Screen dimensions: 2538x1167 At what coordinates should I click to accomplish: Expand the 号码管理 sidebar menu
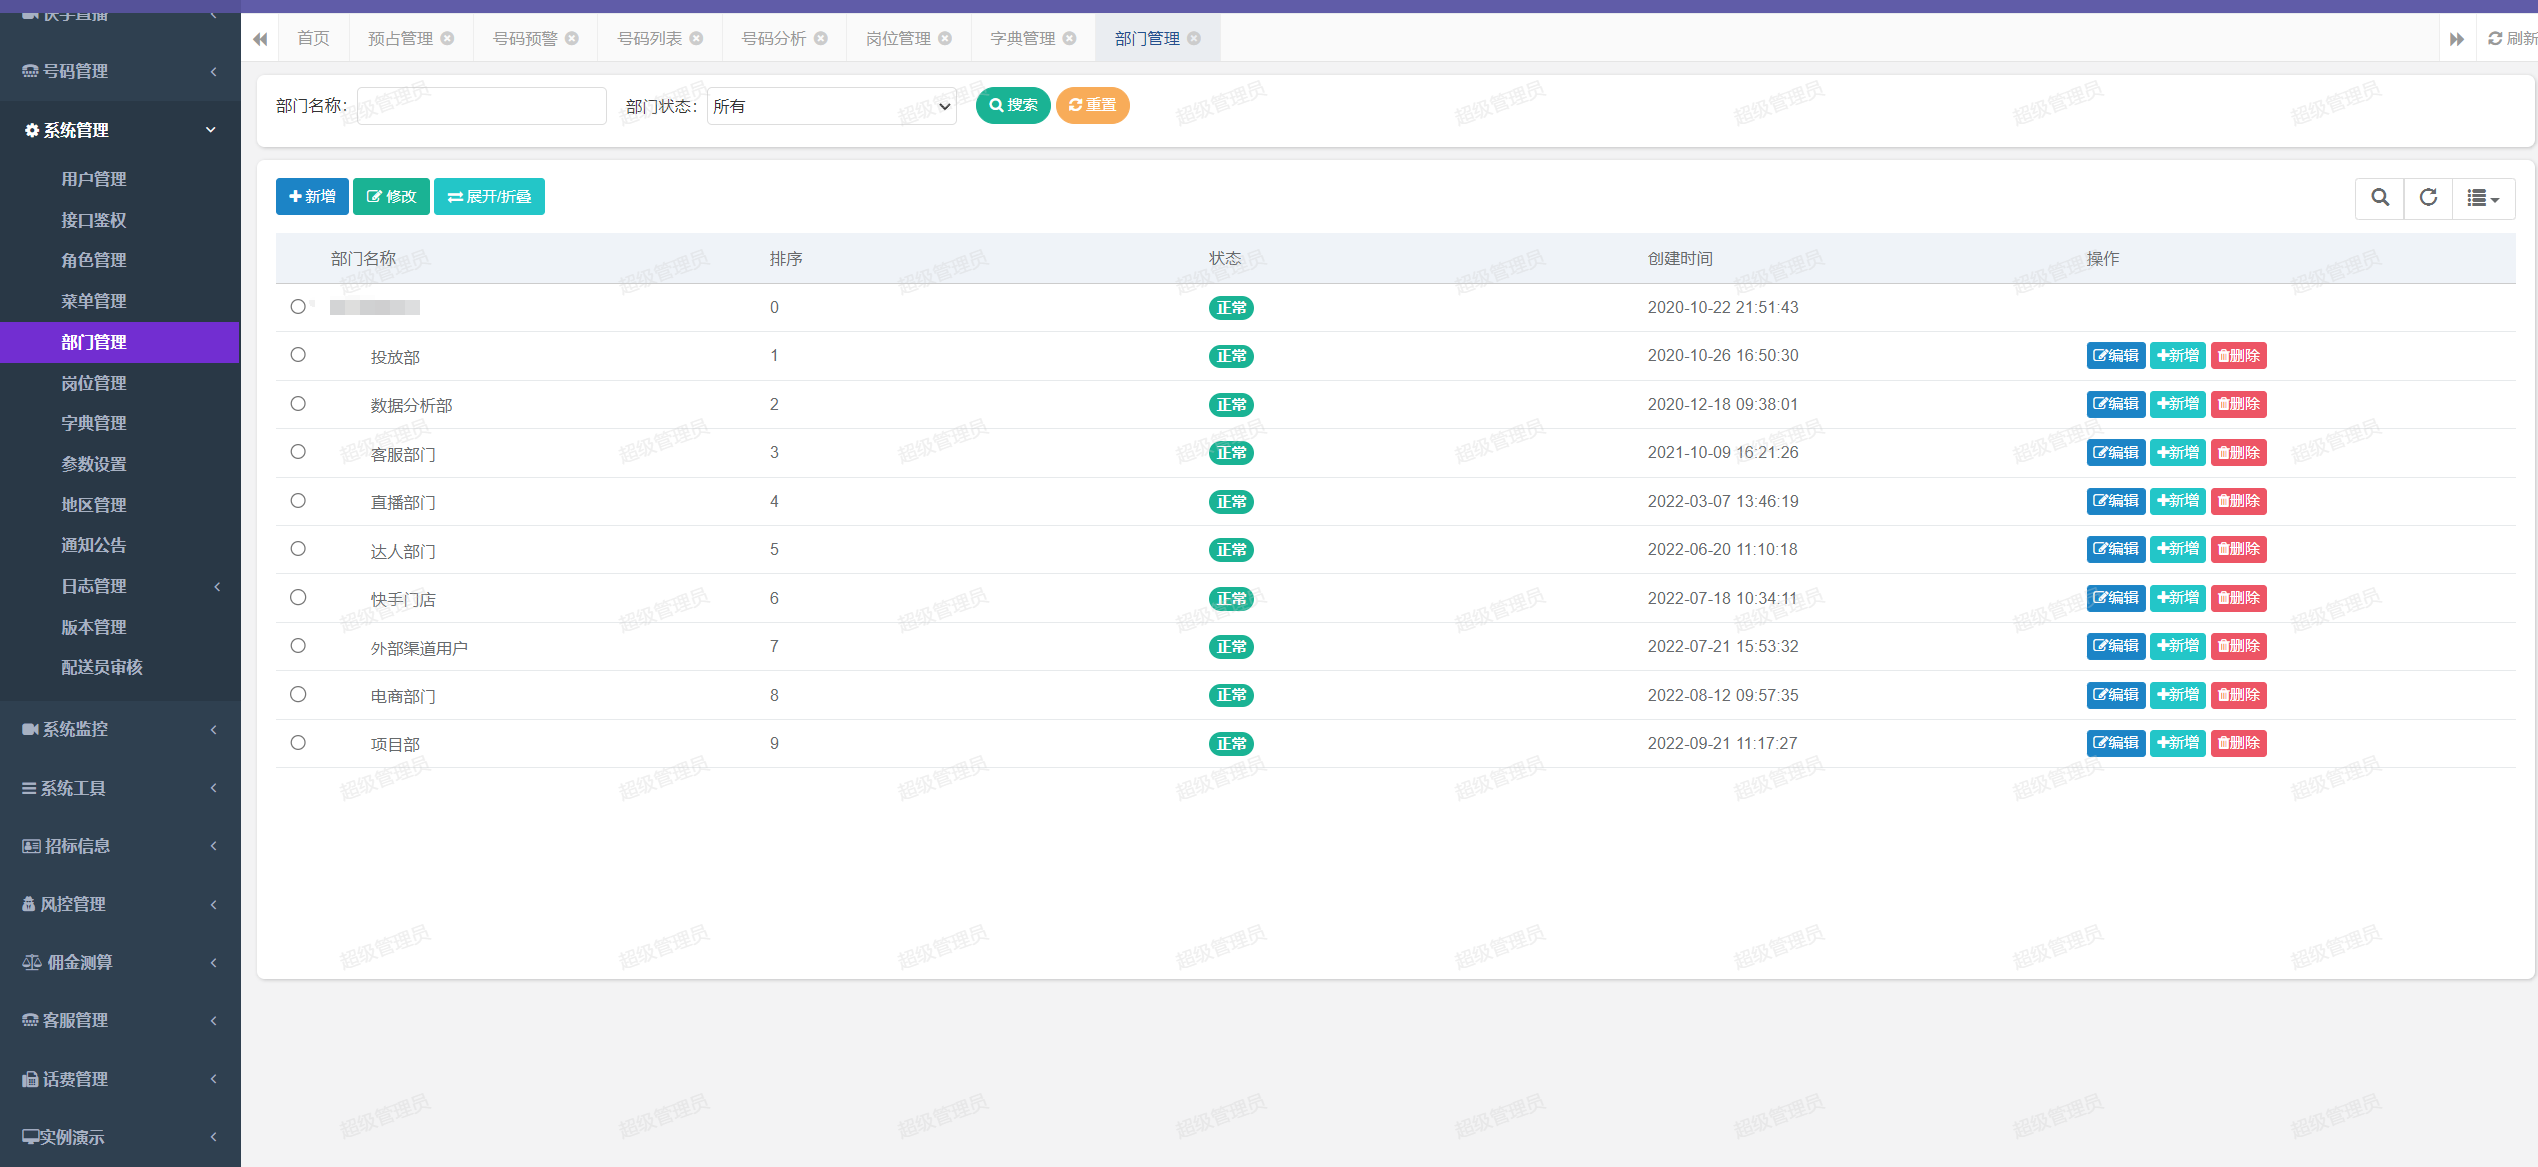(120, 71)
